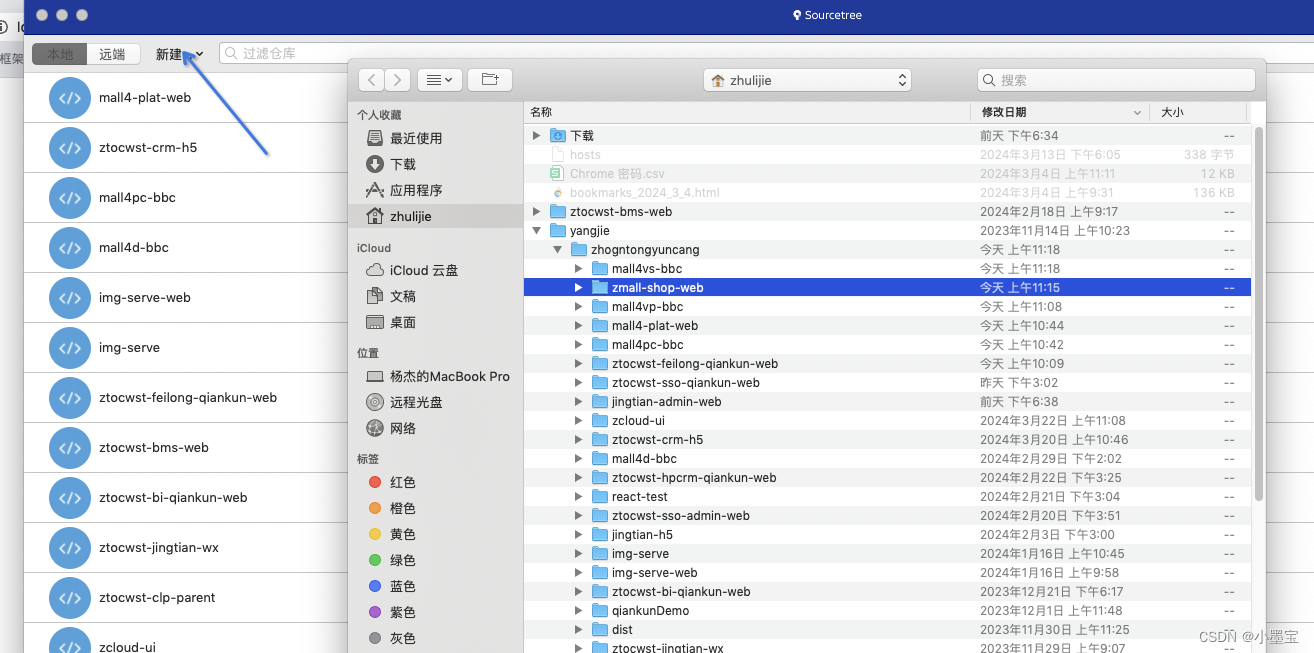This screenshot has height=653, width=1314.
Task: Filter by the 红色 tag
Action: (x=404, y=482)
